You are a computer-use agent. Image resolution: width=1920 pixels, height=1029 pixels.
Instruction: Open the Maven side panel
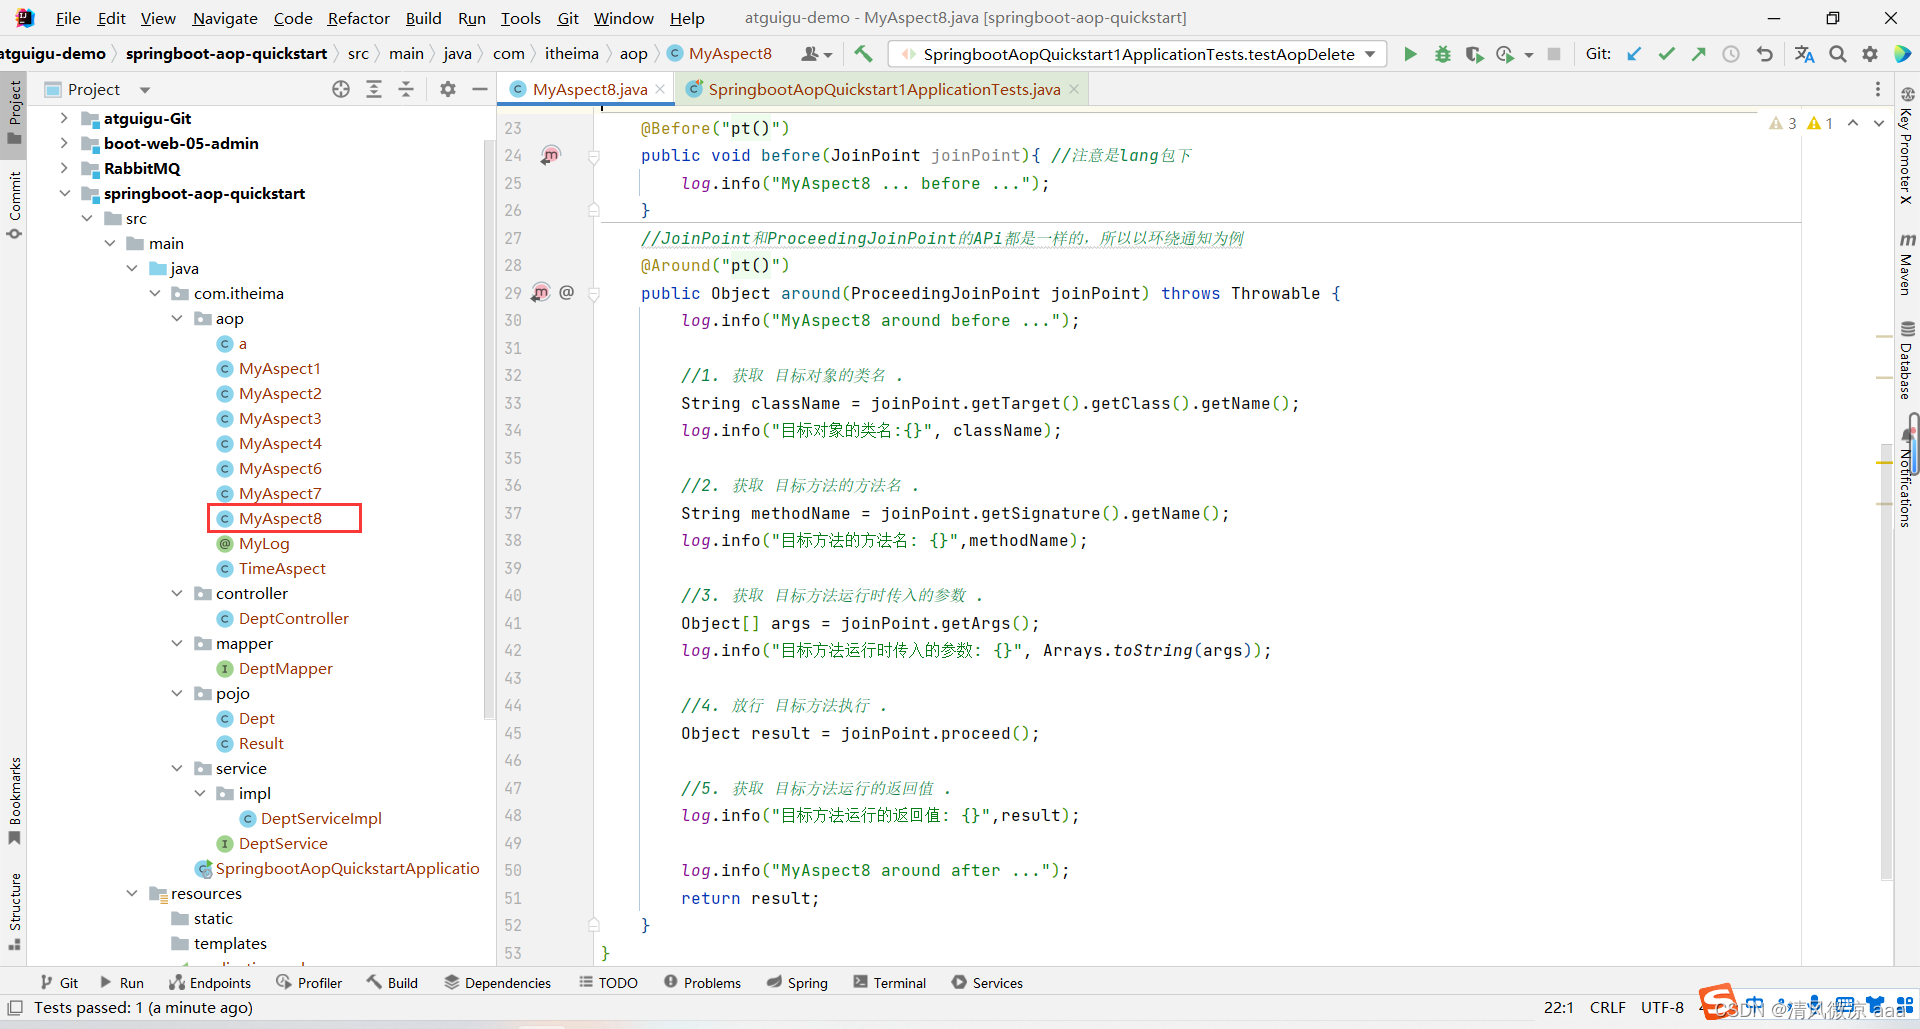click(x=1906, y=265)
